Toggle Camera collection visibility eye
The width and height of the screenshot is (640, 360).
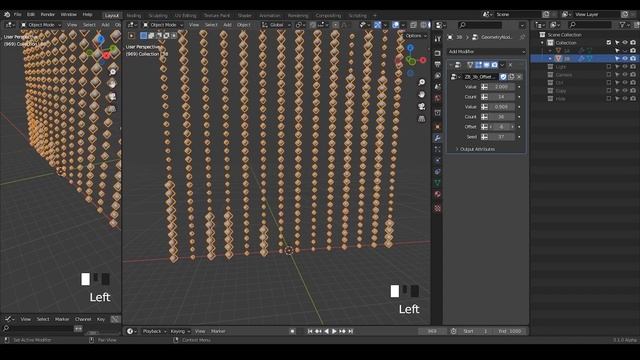[625, 75]
